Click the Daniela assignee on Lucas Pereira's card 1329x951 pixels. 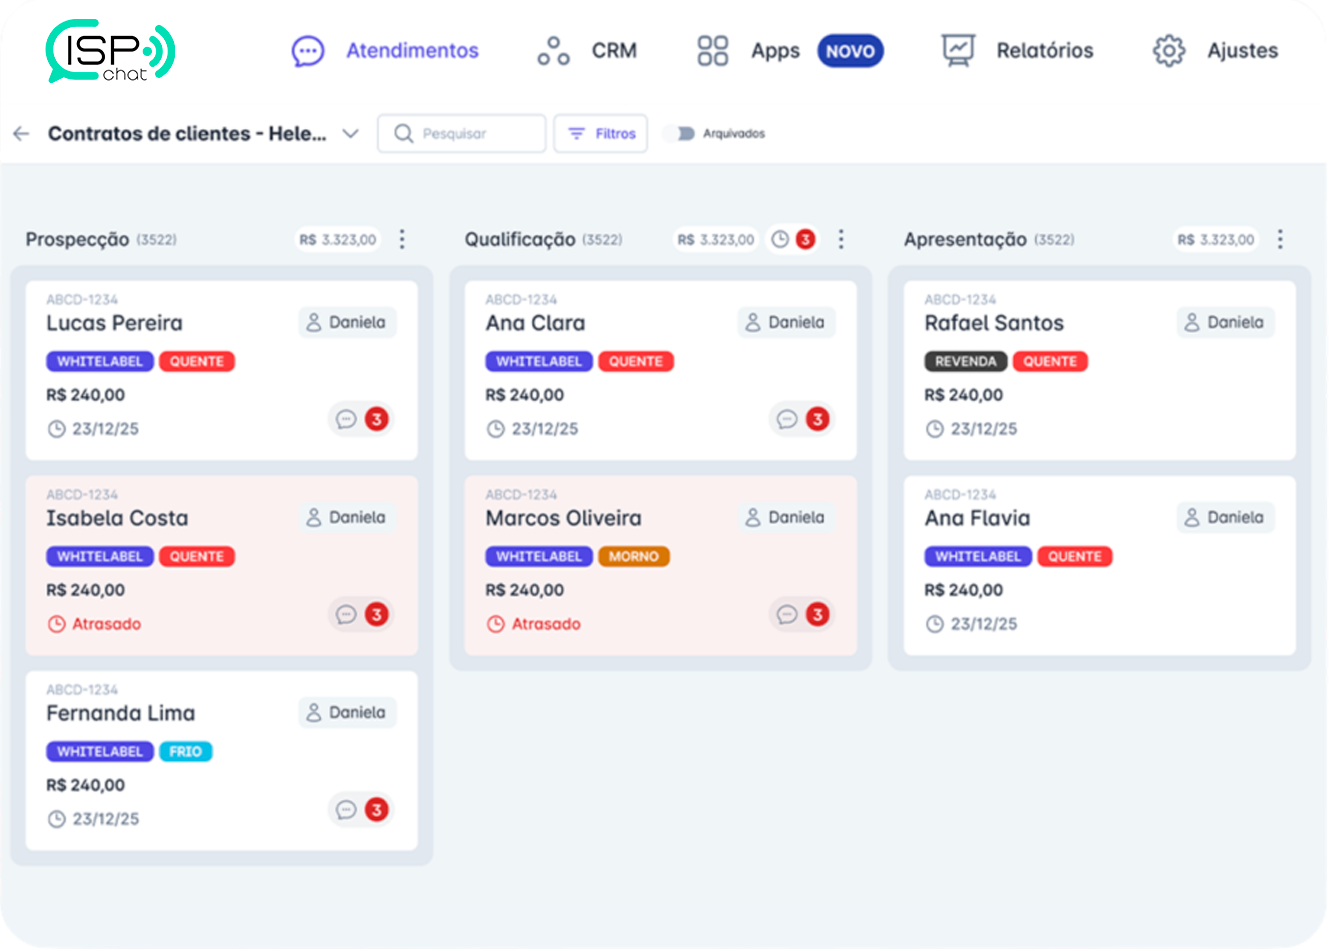coord(347,322)
